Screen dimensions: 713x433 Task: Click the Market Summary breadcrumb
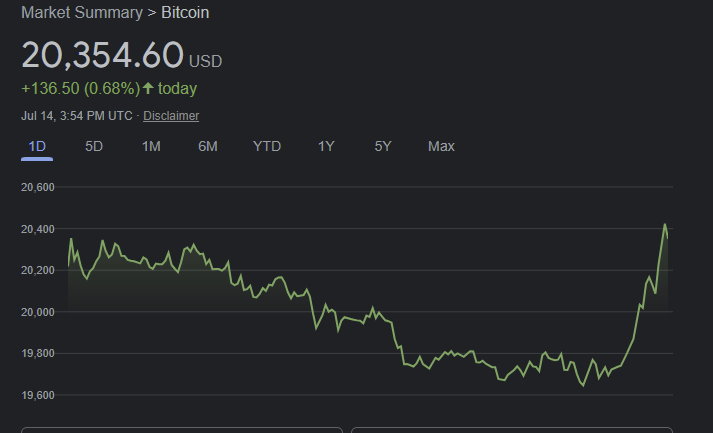pos(82,13)
